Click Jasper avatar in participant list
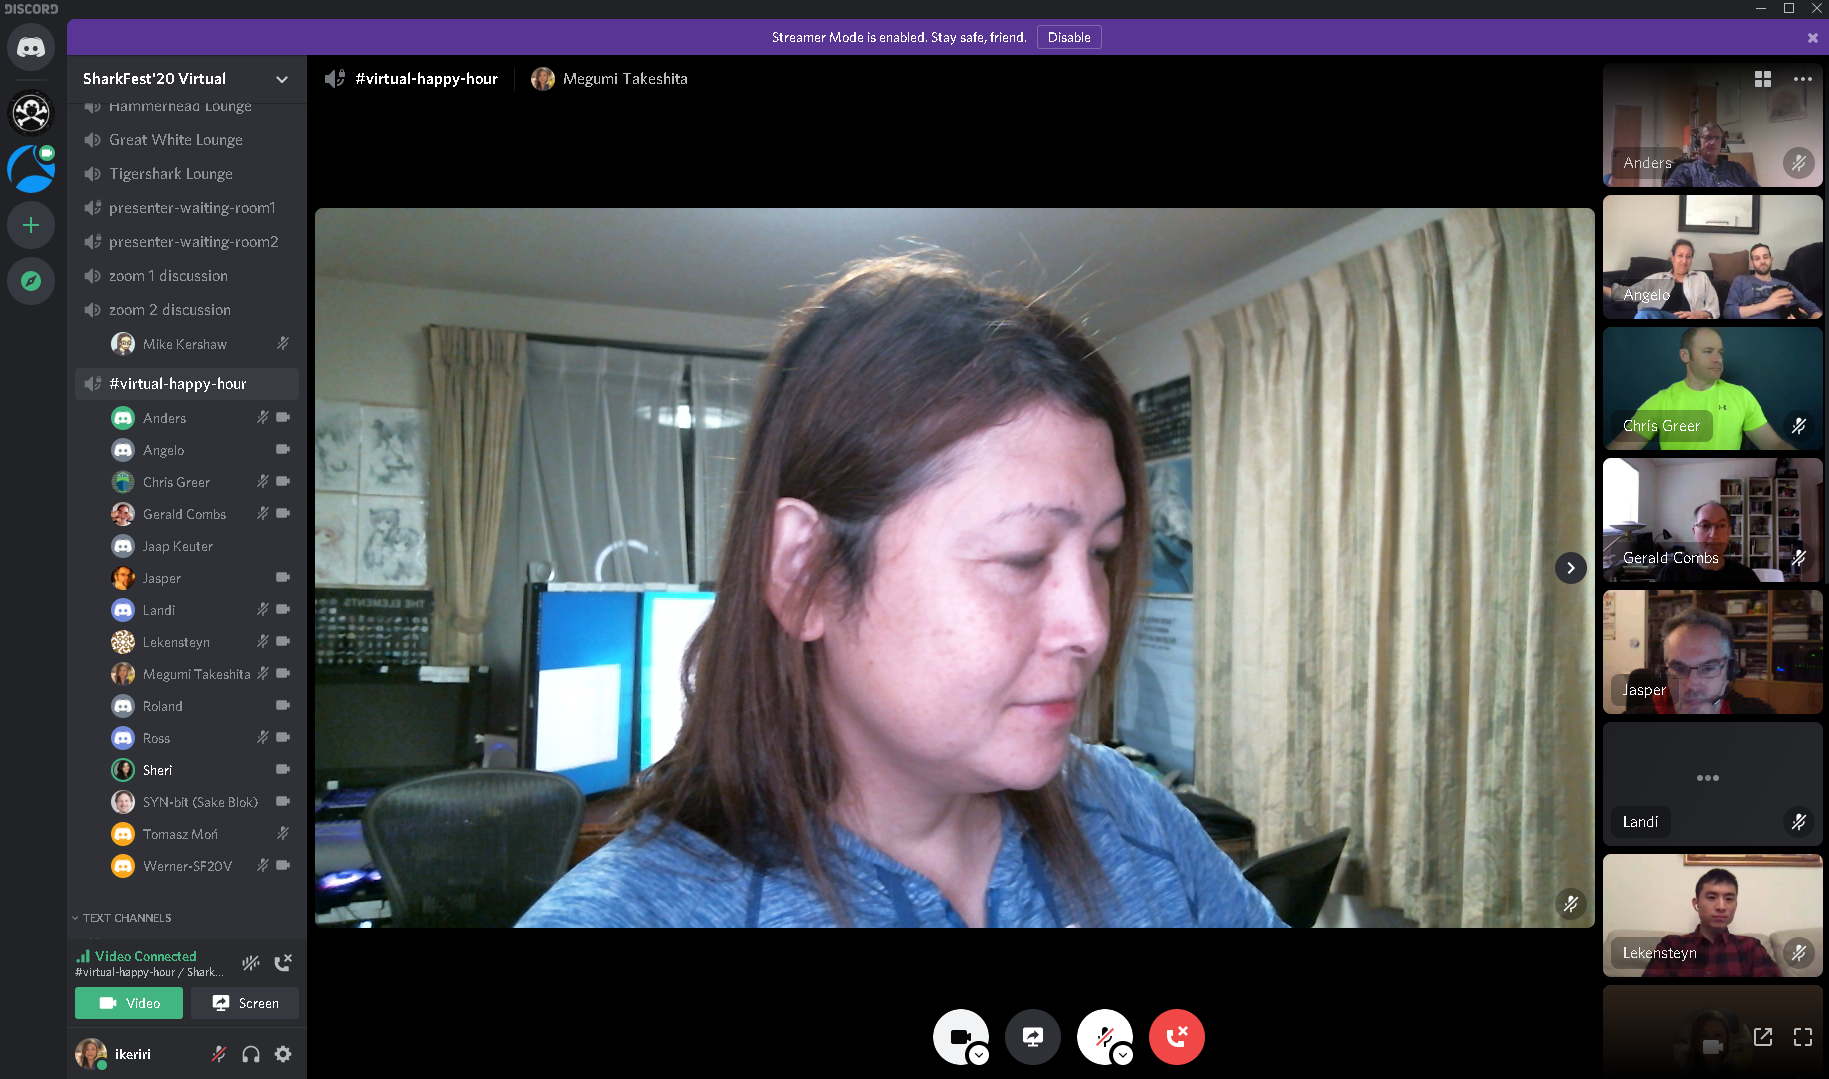1829x1079 pixels. (x=123, y=578)
